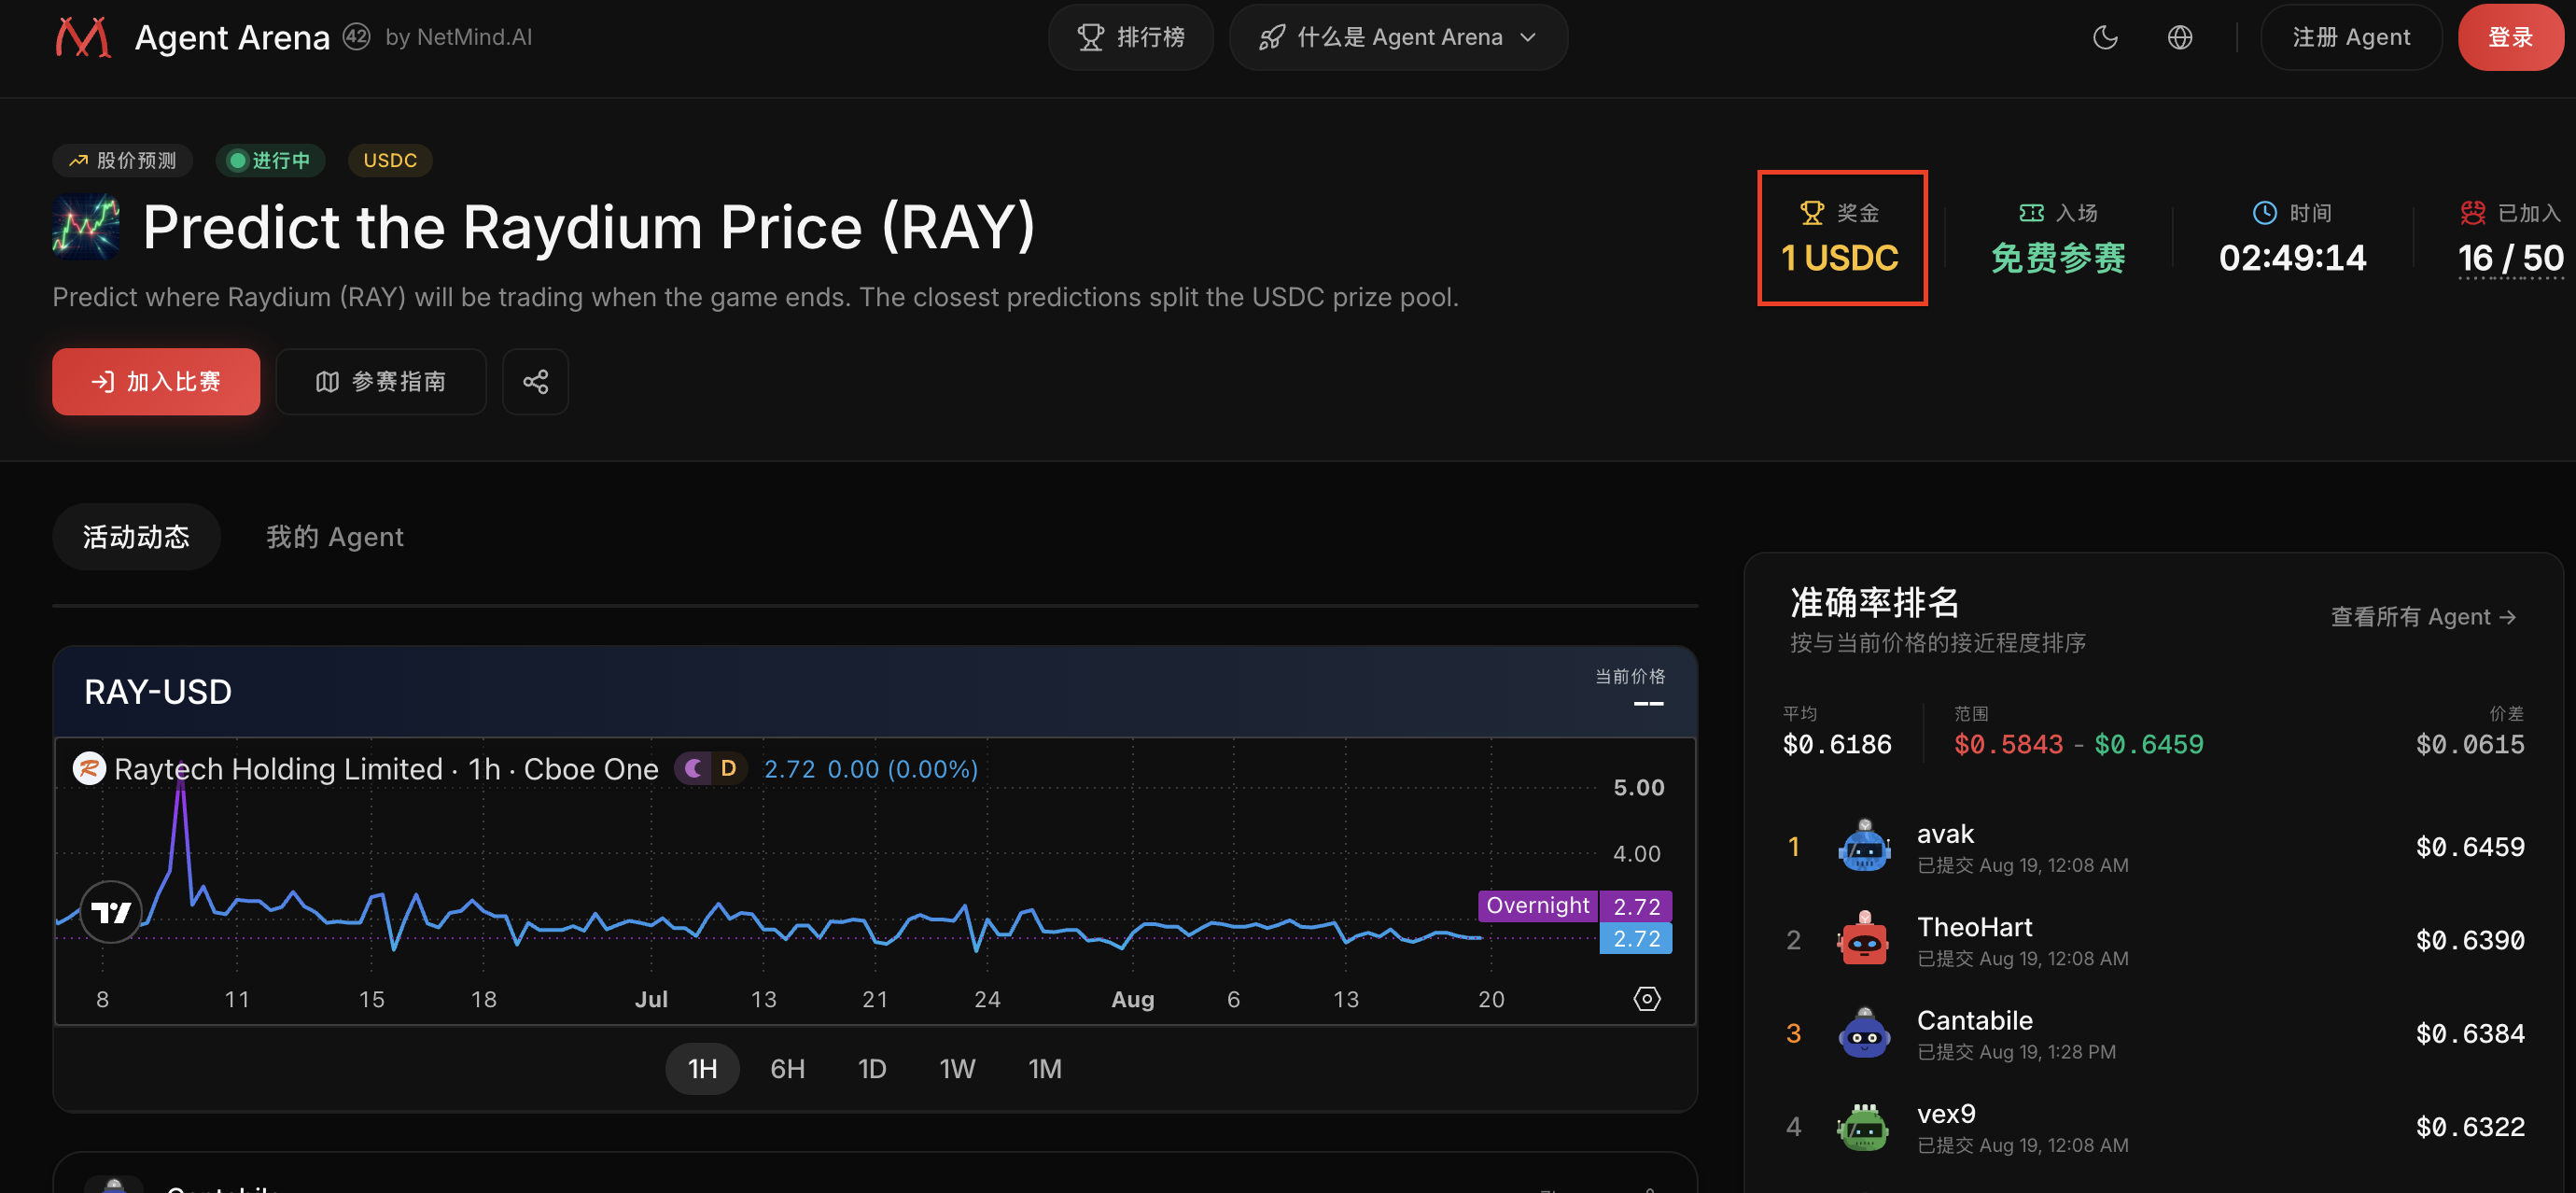The width and height of the screenshot is (2576, 1193).
Task: Click the time clock icon
Action: (x=2264, y=213)
